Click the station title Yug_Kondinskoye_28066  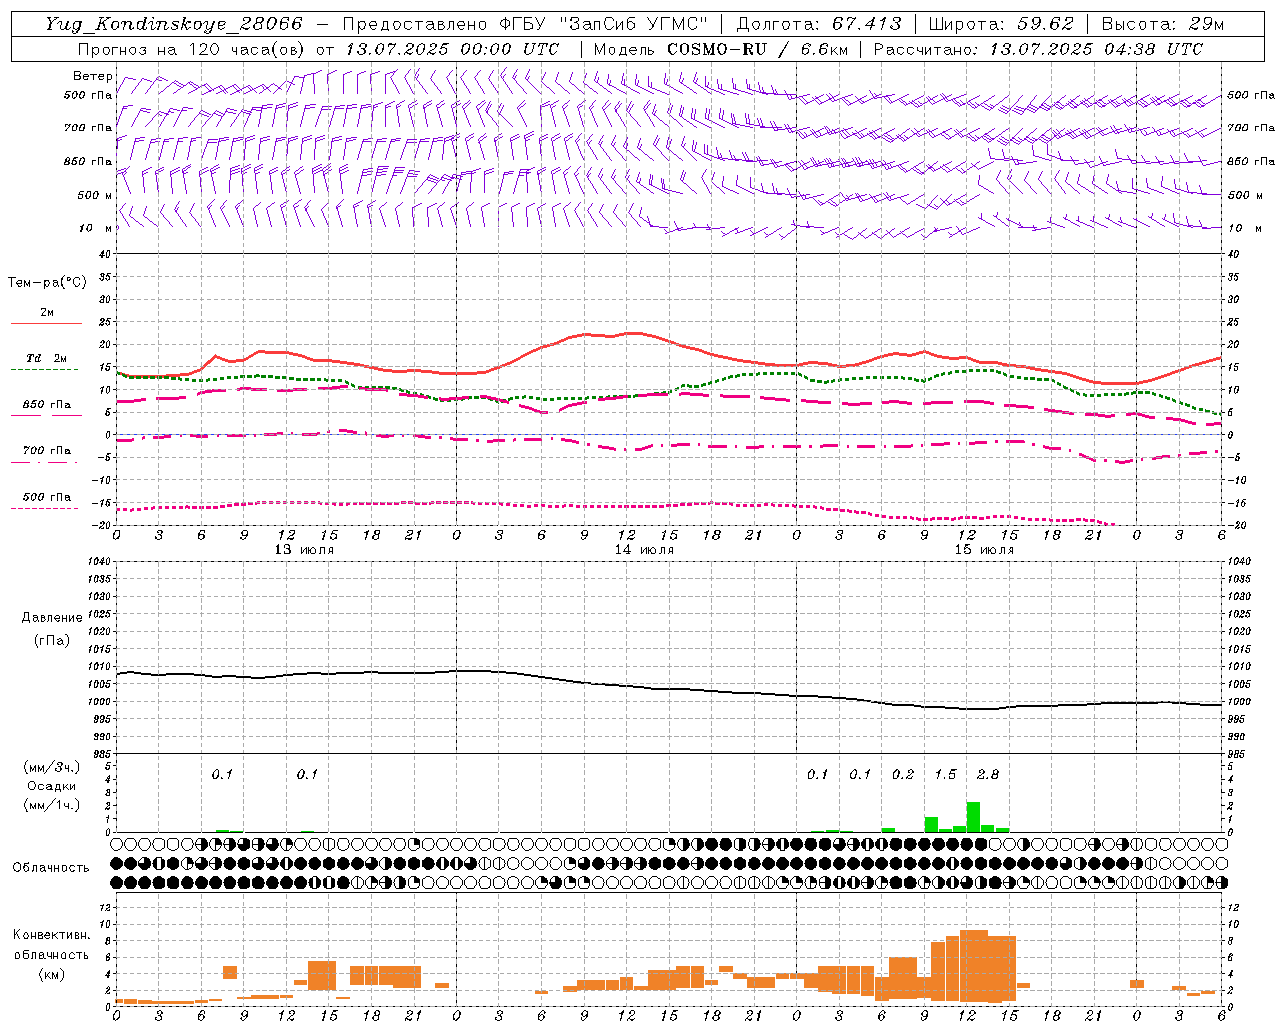click(173, 24)
